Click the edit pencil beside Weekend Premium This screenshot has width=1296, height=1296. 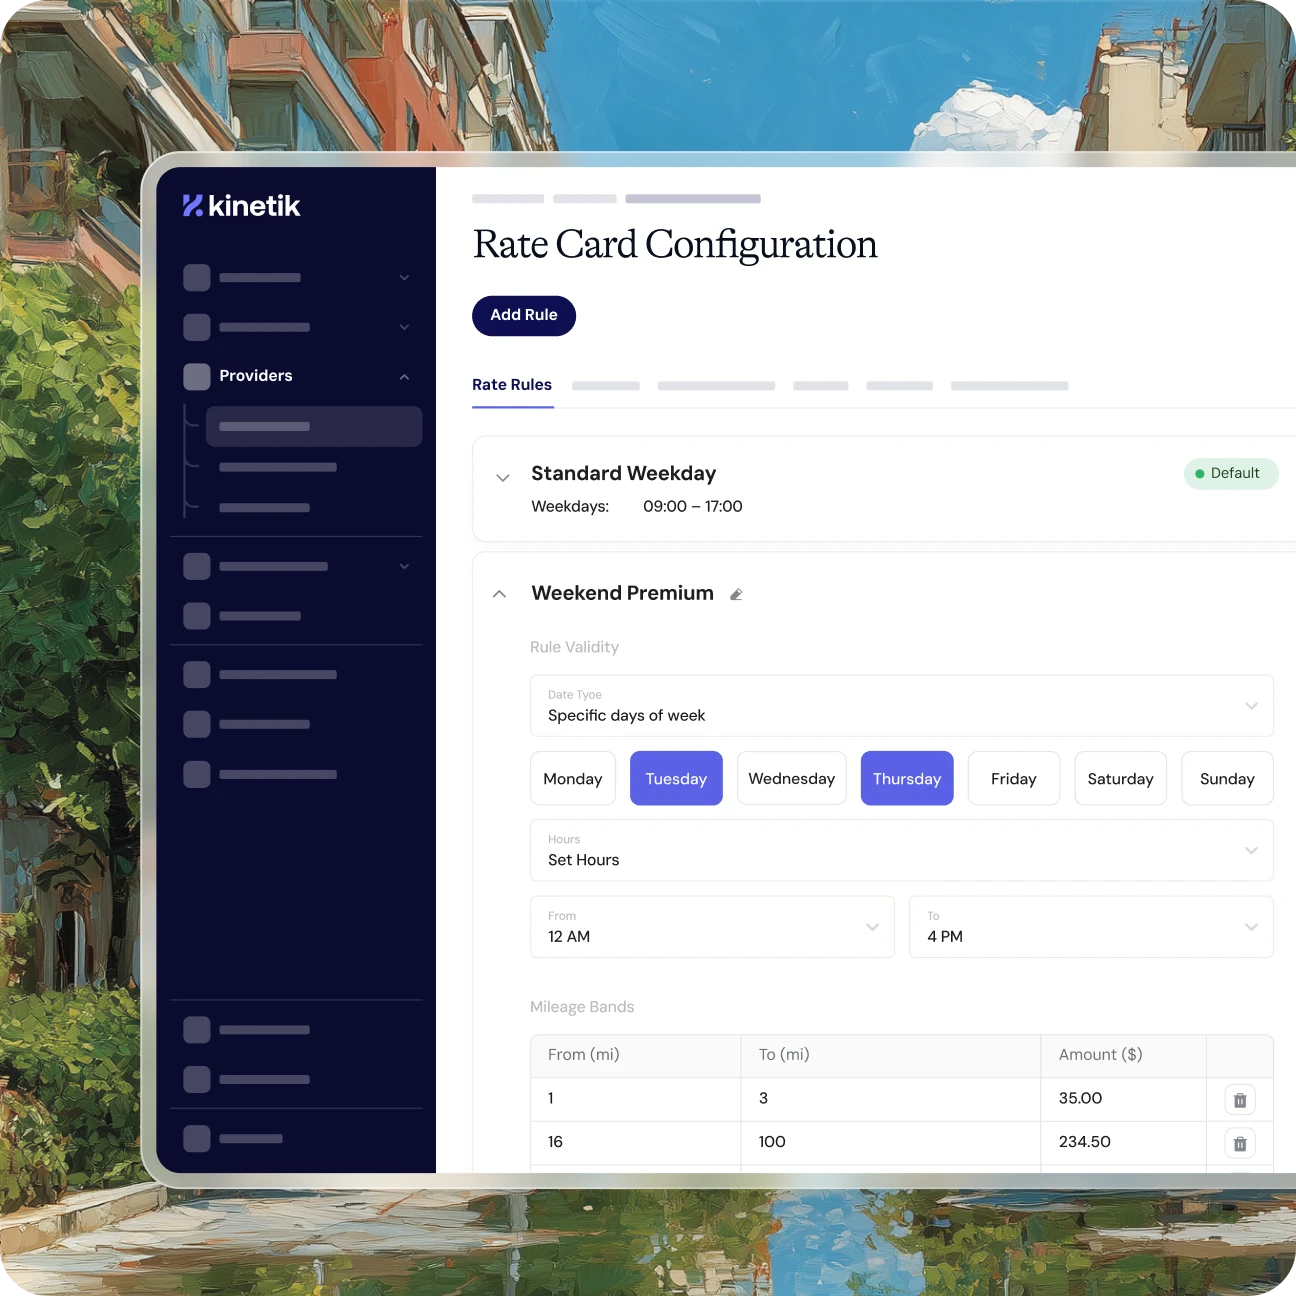pyautogui.click(x=736, y=594)
